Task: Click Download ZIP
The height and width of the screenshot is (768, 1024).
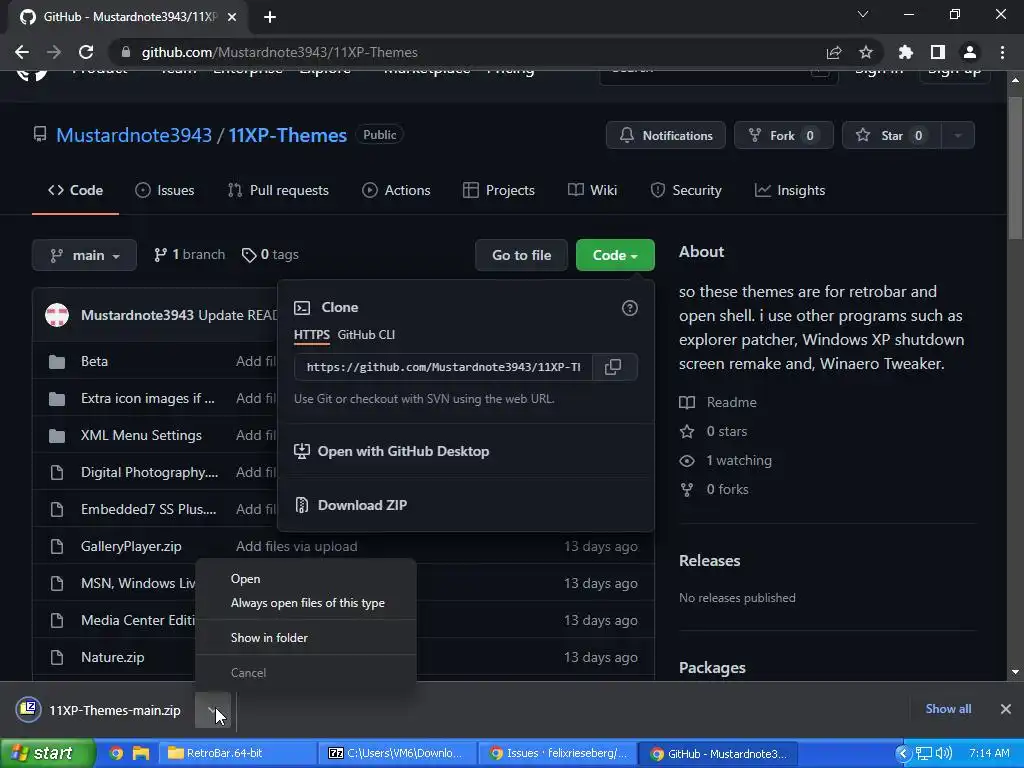Action: pyautogui.click(x=466, y=505)
